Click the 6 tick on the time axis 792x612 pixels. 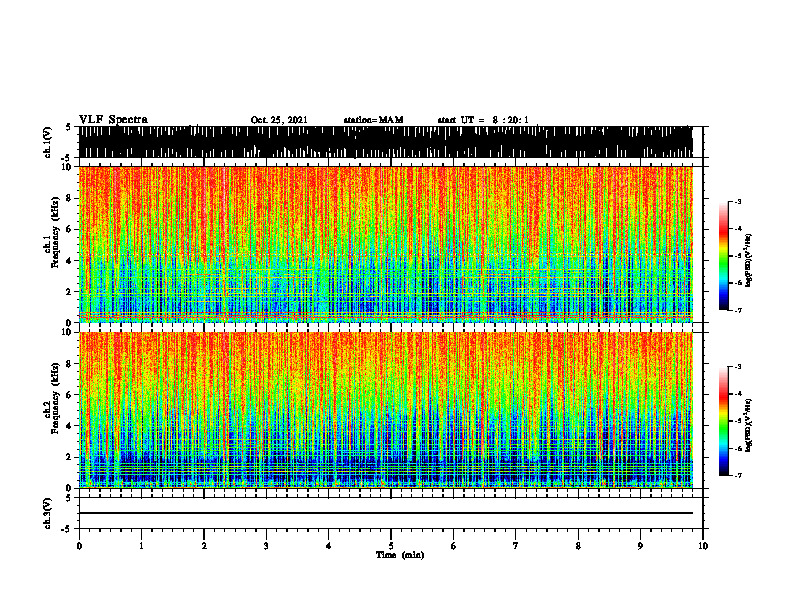454,546
